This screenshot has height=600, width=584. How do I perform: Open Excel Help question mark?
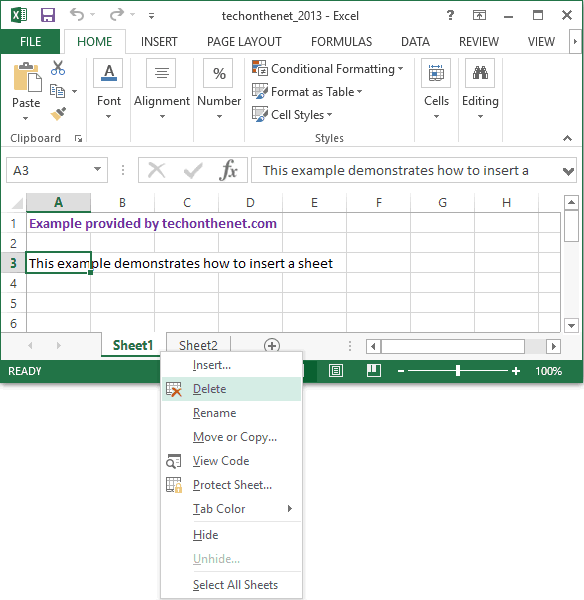point(450,15)
